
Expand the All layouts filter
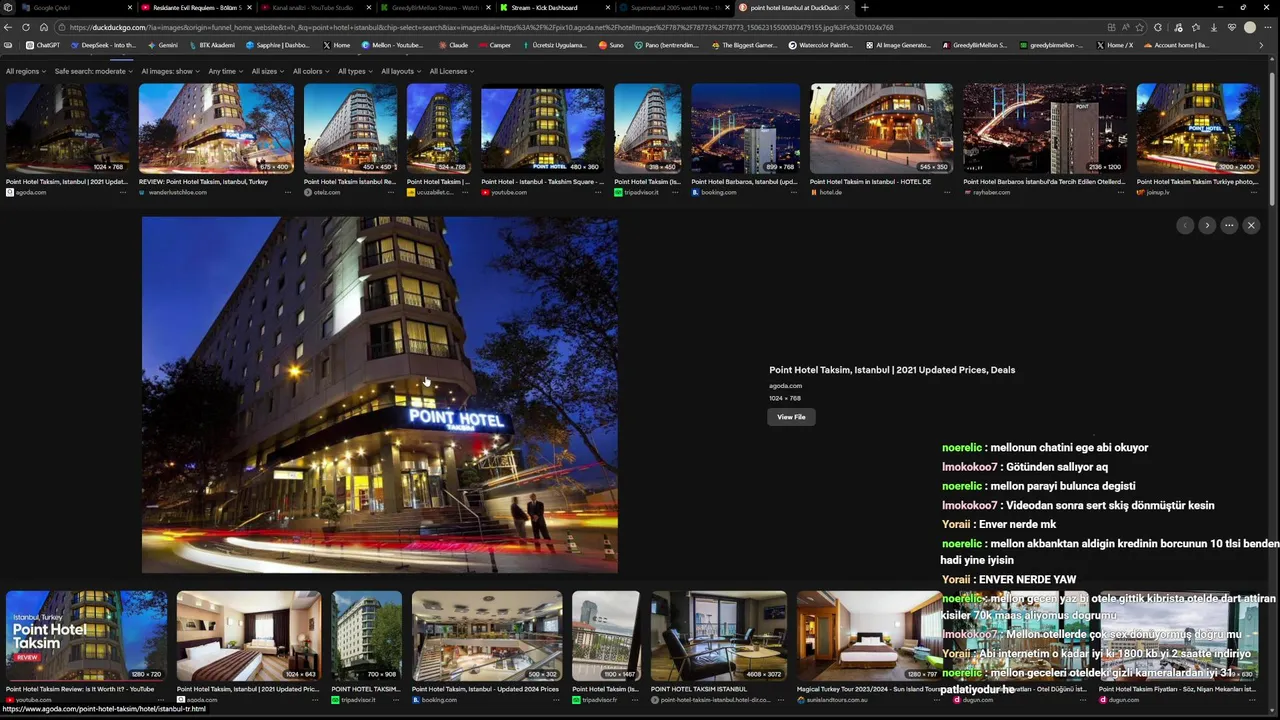pos(401,71)
